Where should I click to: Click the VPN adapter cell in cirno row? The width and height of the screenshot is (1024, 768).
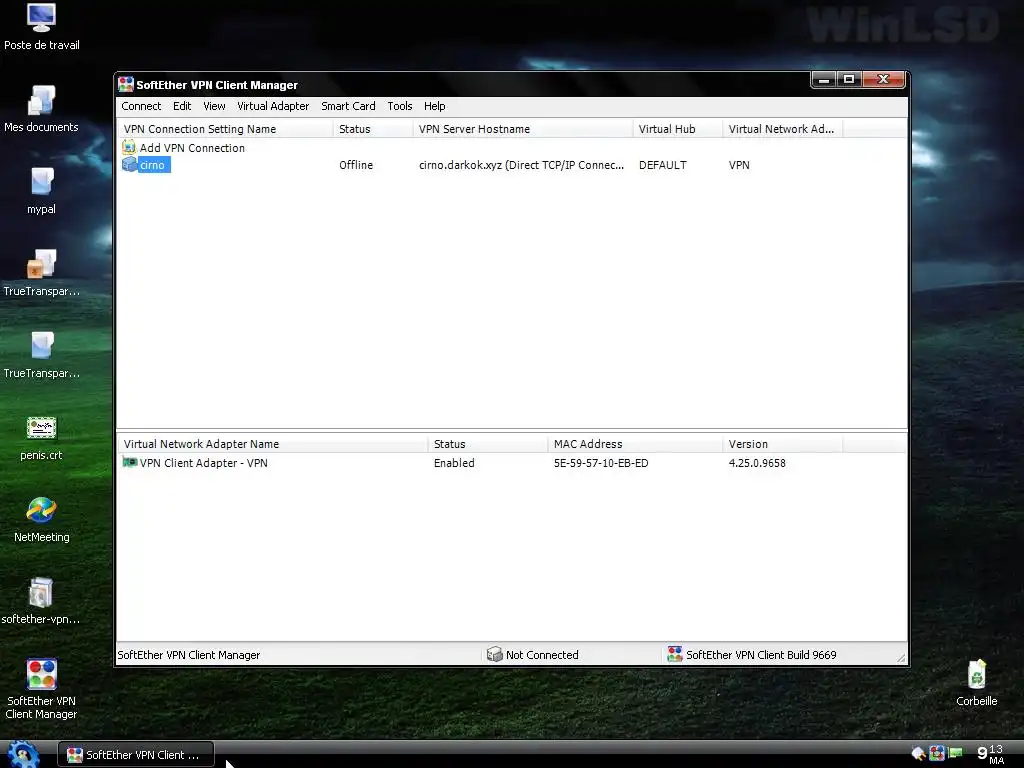pyautogui.click(x=739, y=165)
